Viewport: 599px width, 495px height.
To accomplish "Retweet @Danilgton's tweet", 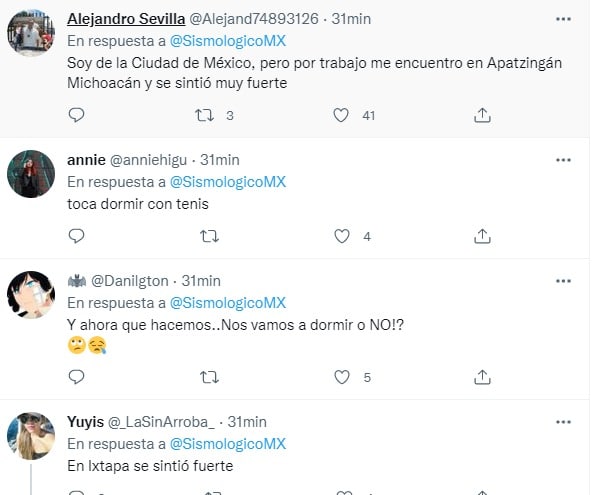I will point(209,377).
